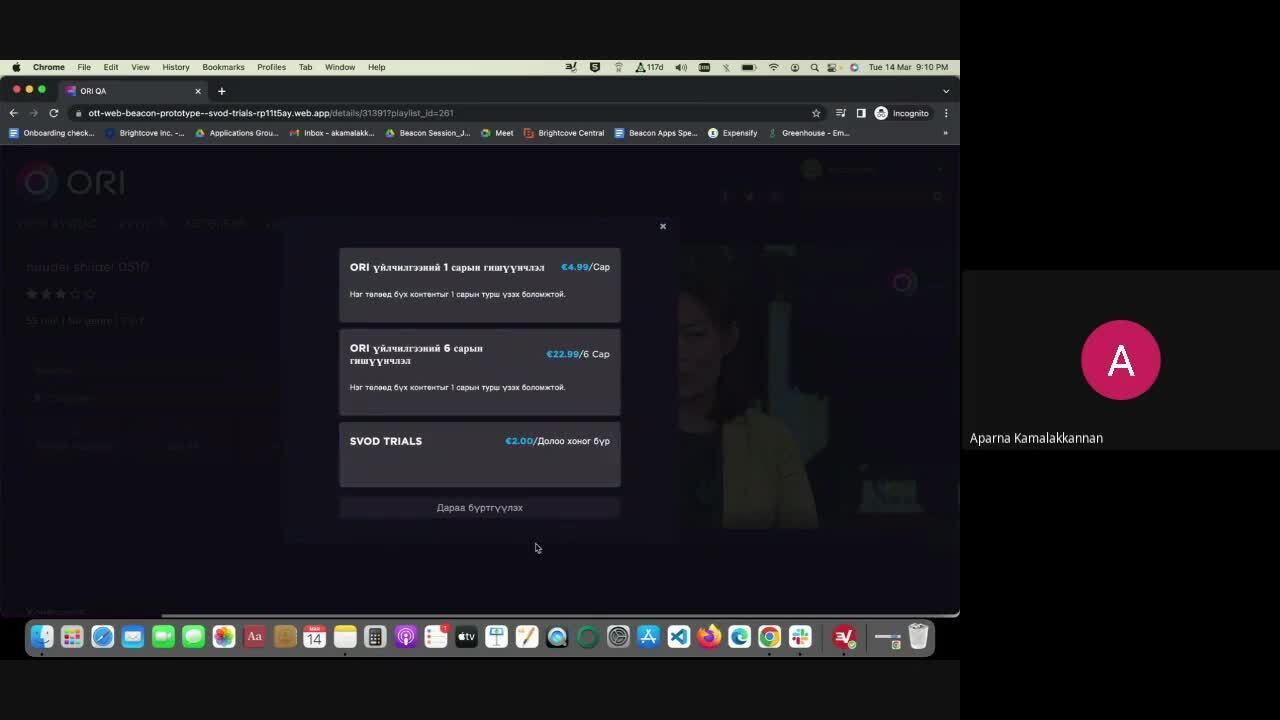Open the Apple menu

tap(16, 67)
